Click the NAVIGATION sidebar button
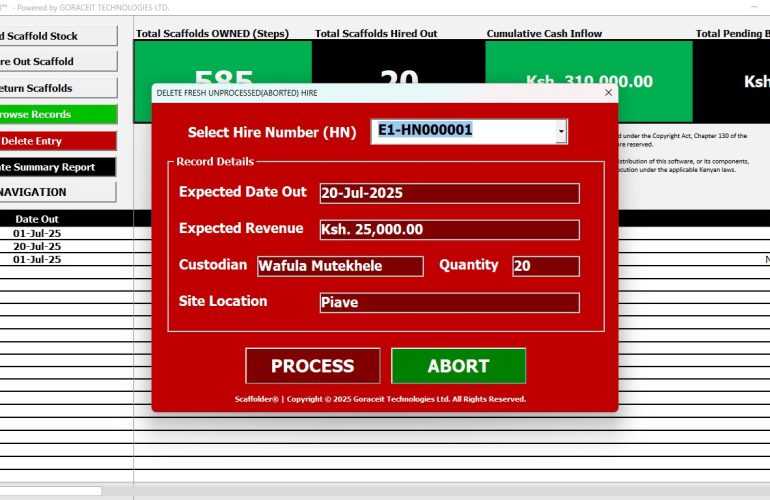 pyautogui.click(x=58, y=192)
